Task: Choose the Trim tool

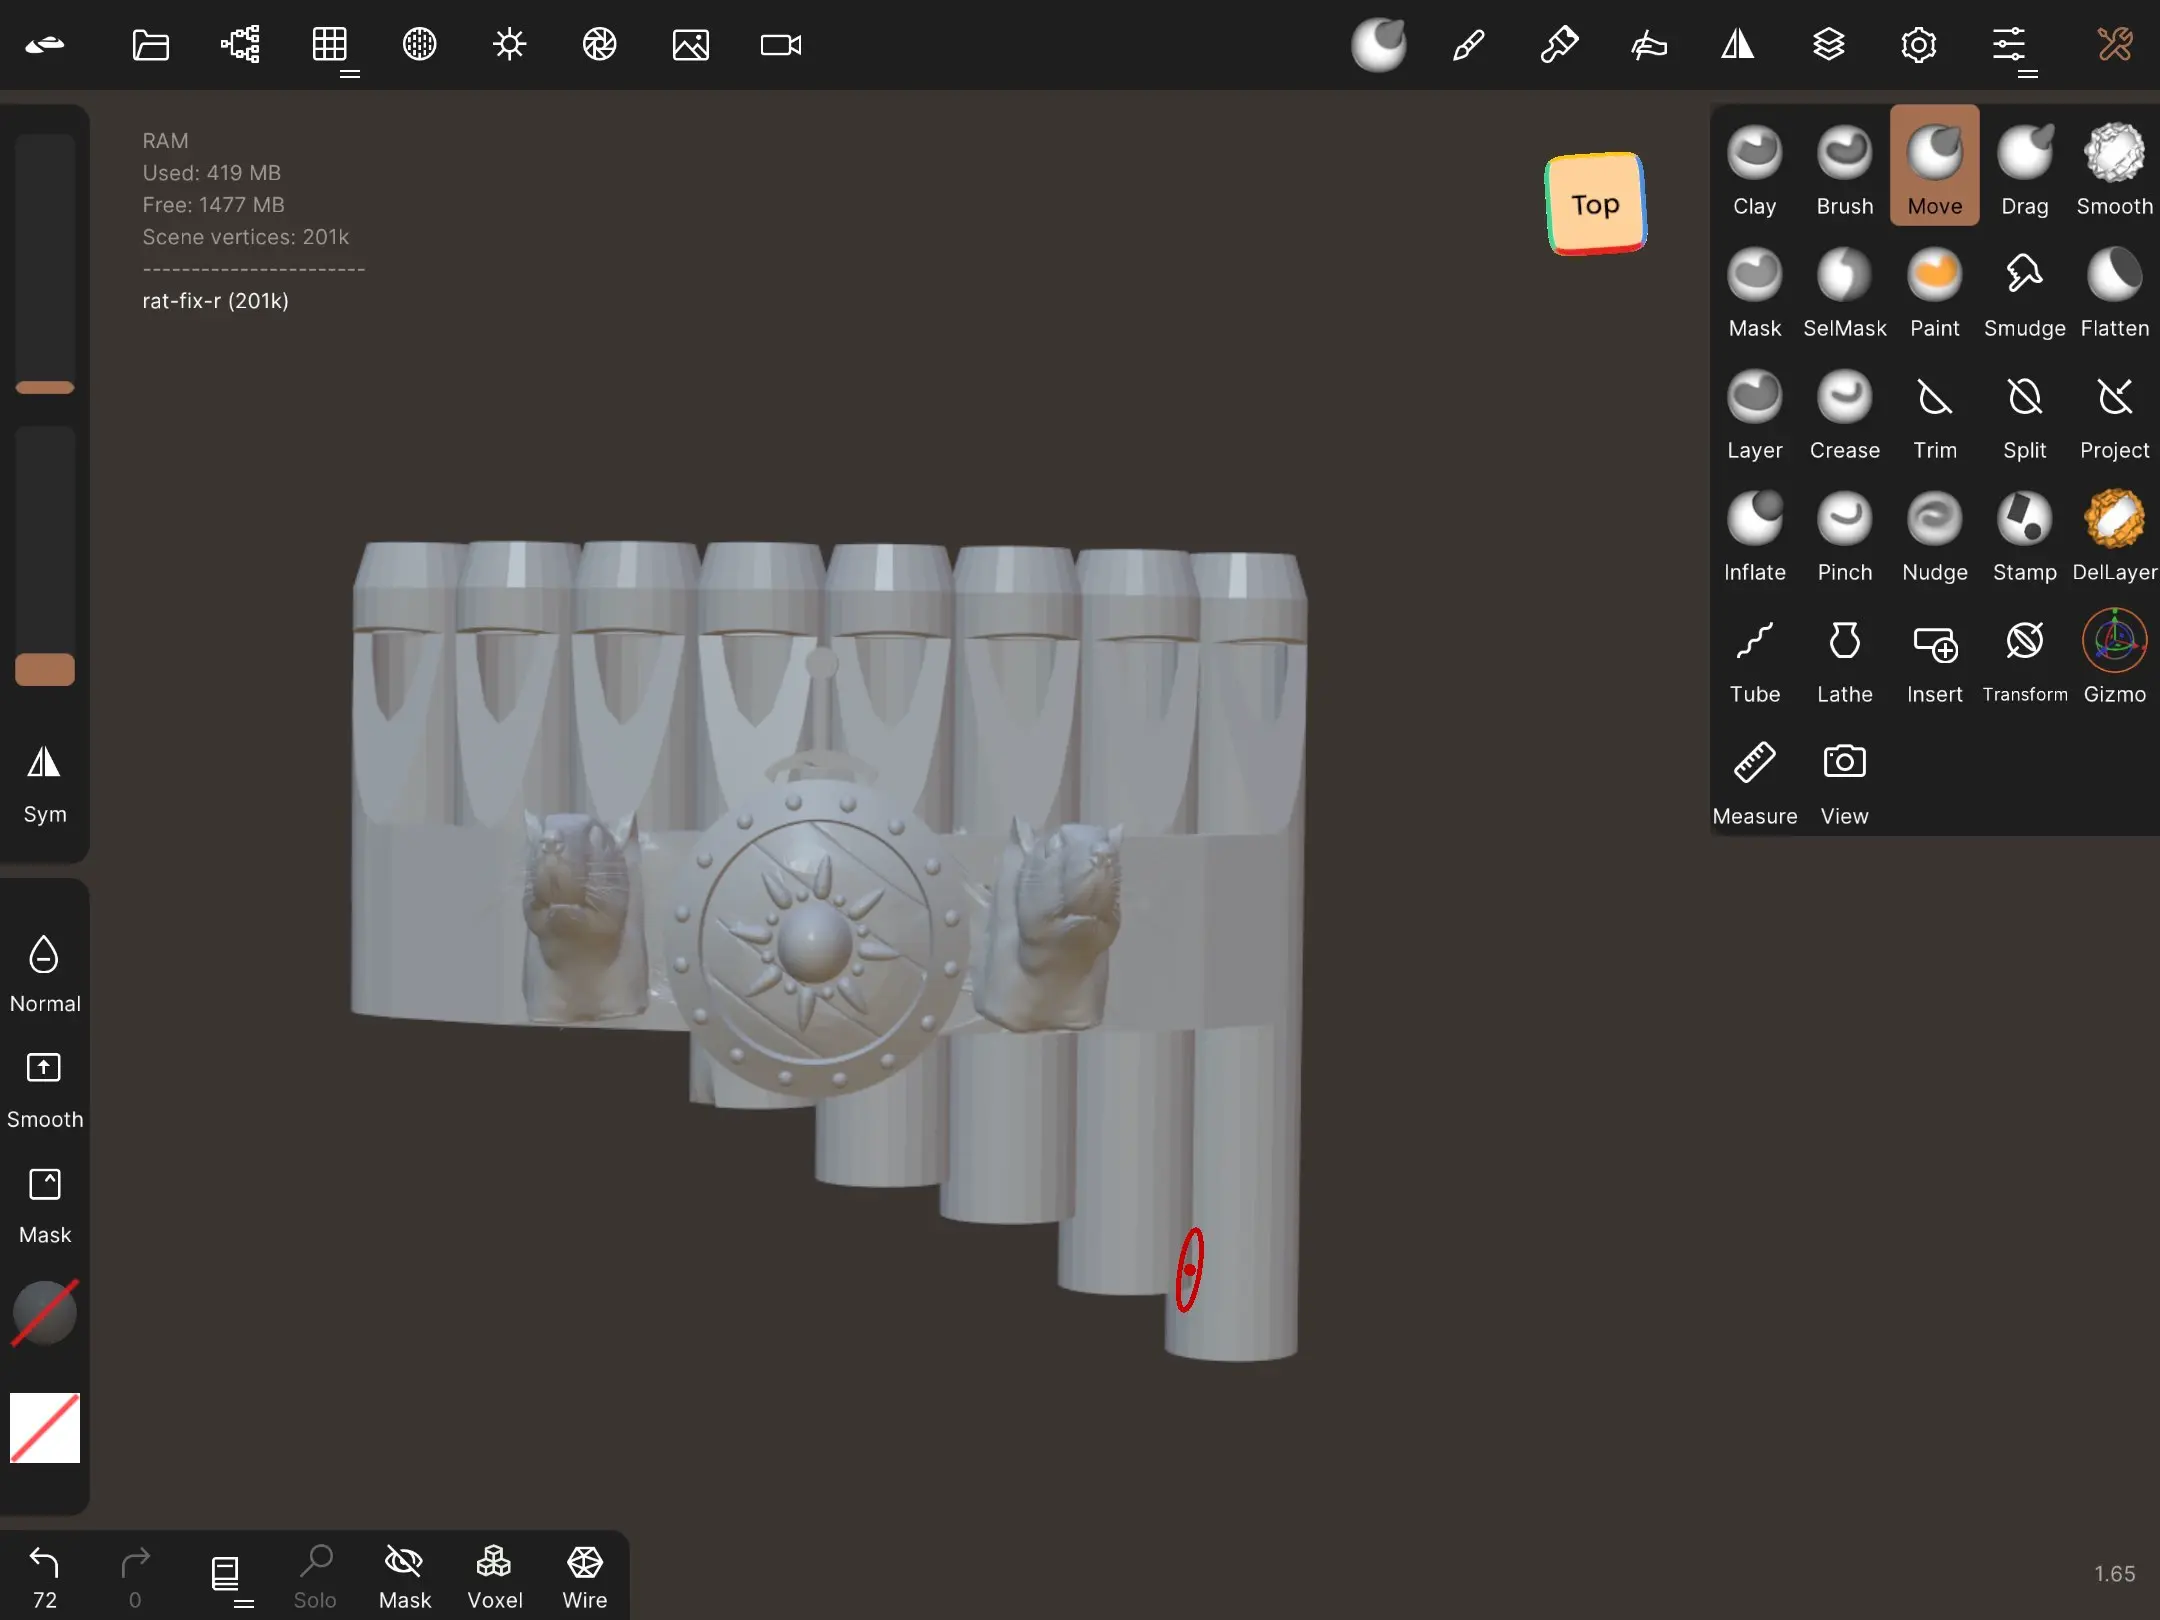Action: tap(1934, 413)
